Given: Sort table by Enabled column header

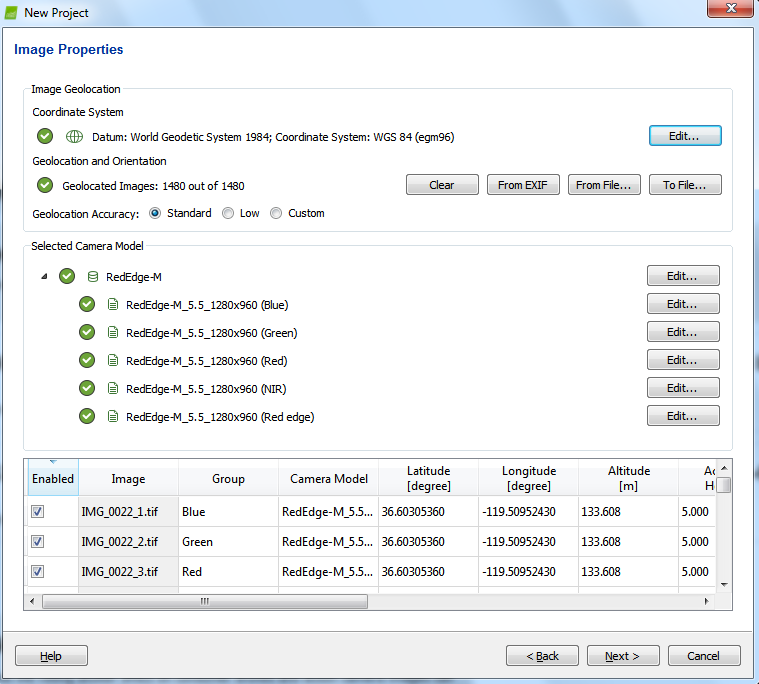Looking at the screenshot, I should 53,478.
